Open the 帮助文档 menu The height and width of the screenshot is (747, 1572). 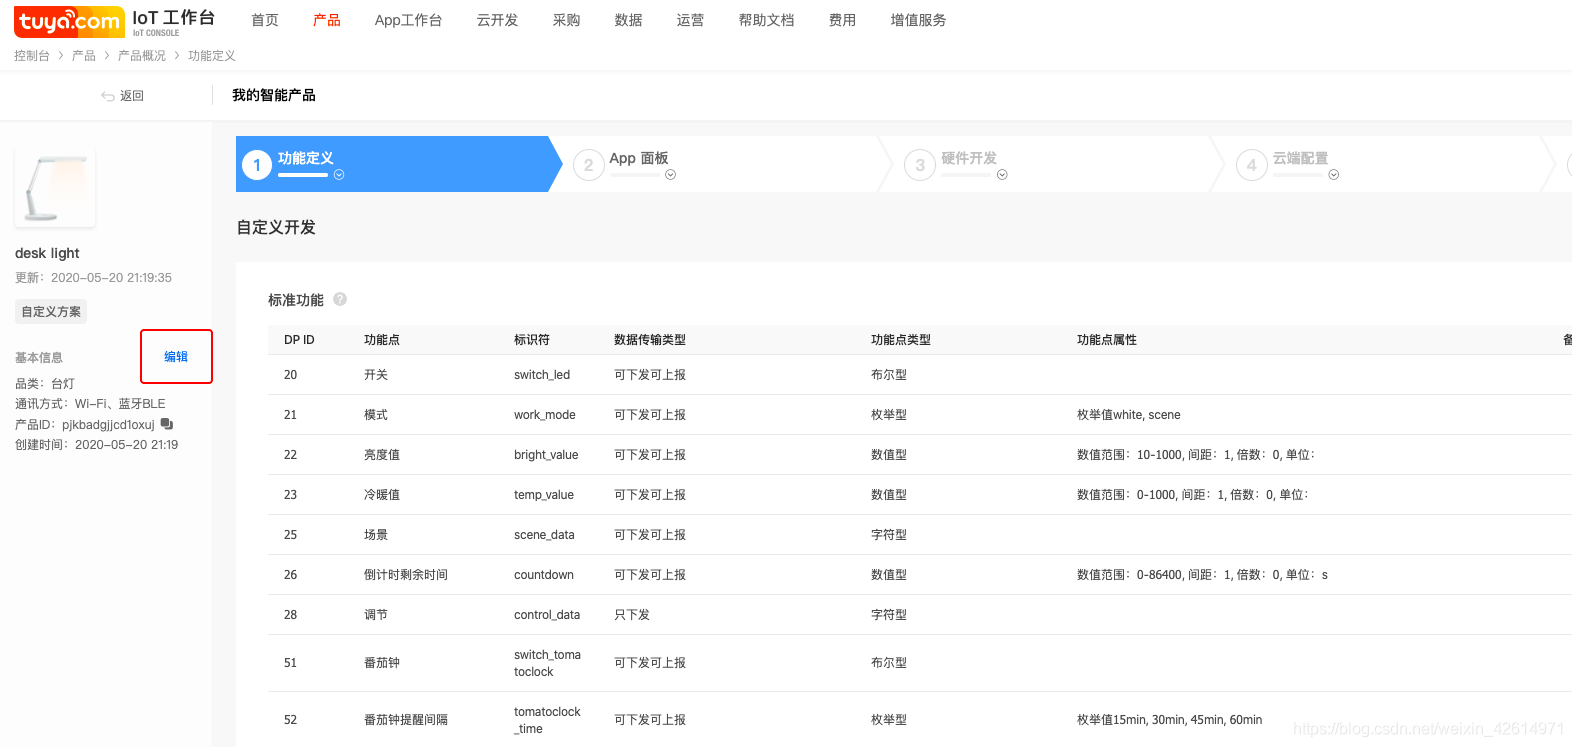766,20
